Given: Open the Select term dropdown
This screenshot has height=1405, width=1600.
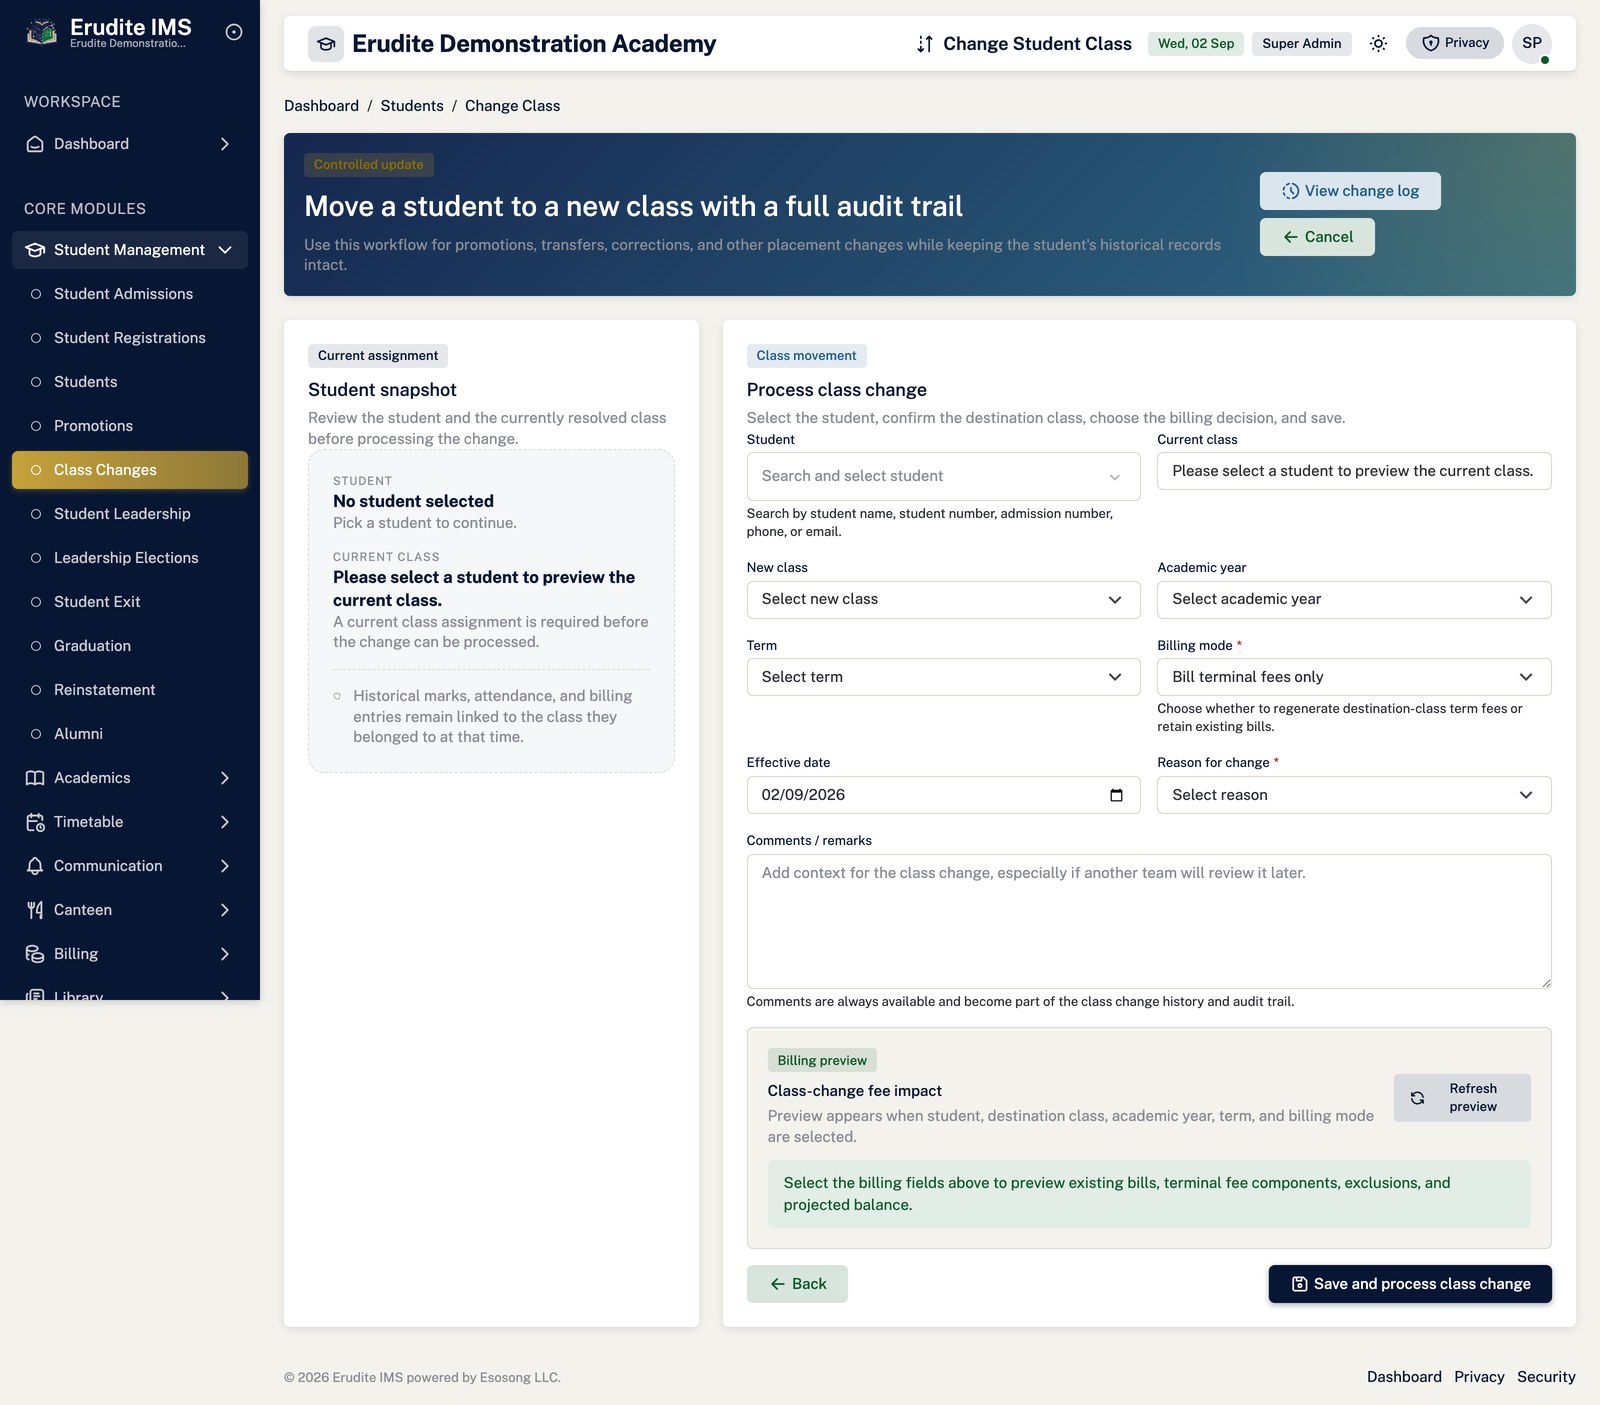Looking at the screenshot, I should 943,677.
